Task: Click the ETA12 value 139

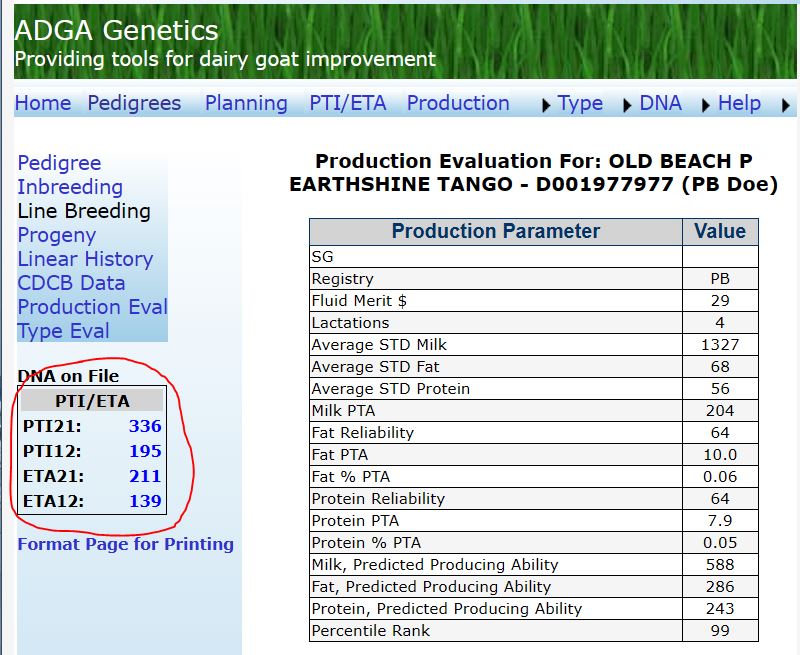Action: pyautogui.click(x=145, y=501)
